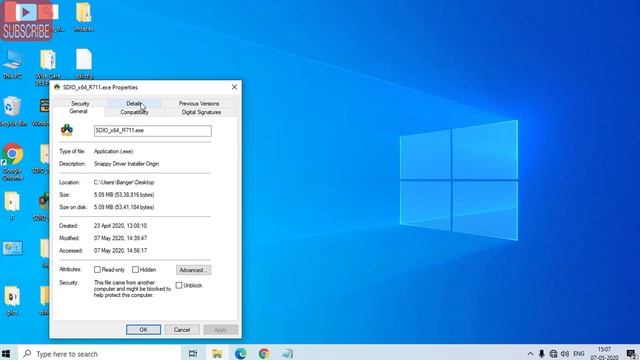Click the taskbar search box
This screenshot has height=360, width=640.
tap(99, 353)
